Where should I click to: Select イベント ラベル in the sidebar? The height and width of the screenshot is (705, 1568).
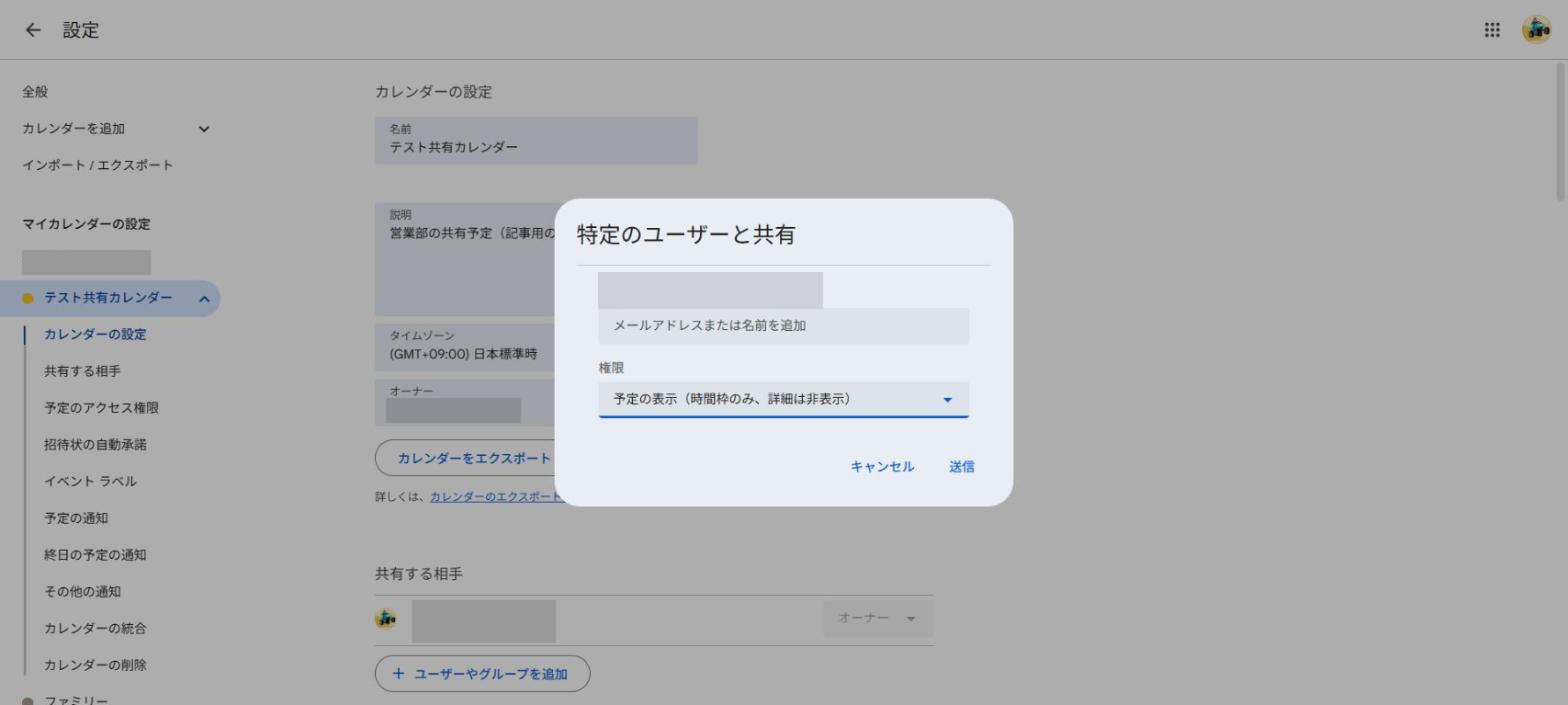coord(90,481)
